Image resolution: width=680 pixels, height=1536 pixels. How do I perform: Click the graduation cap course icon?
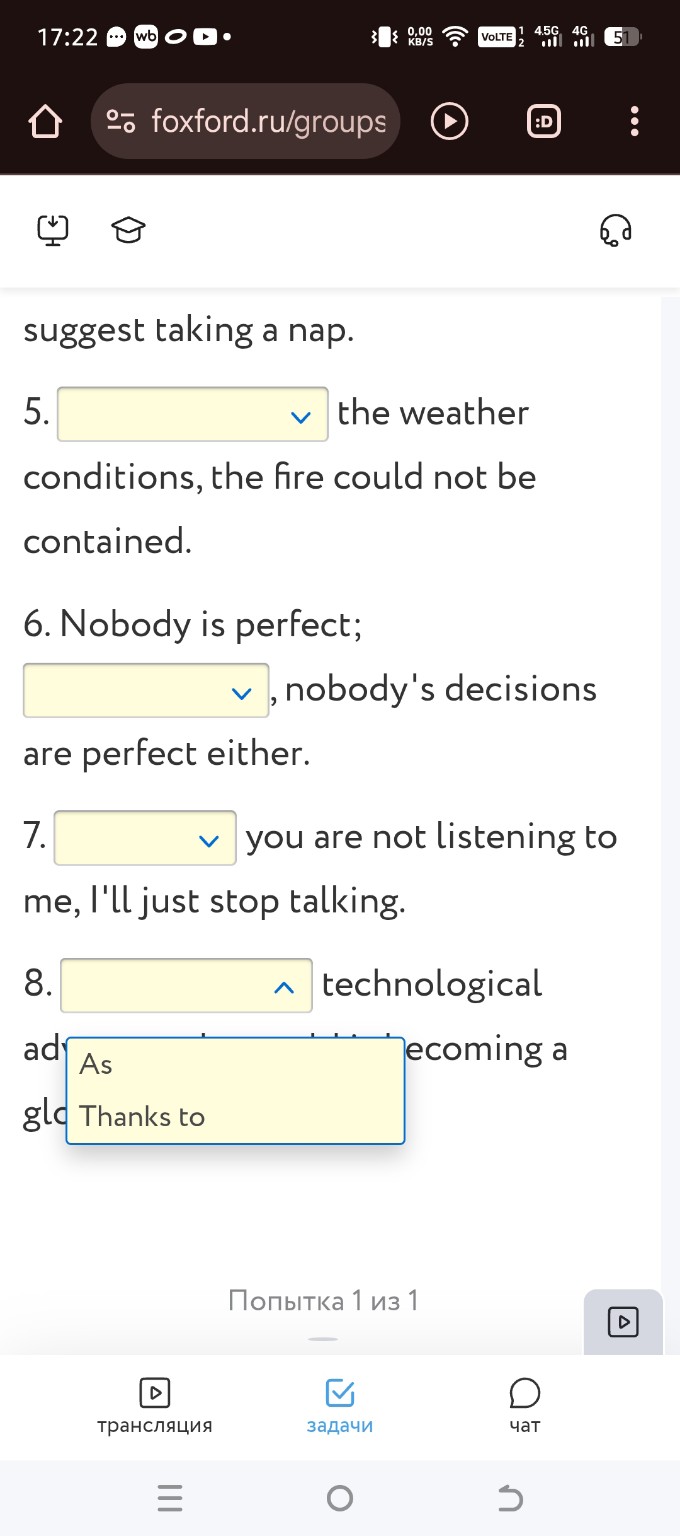click(128, 231)
